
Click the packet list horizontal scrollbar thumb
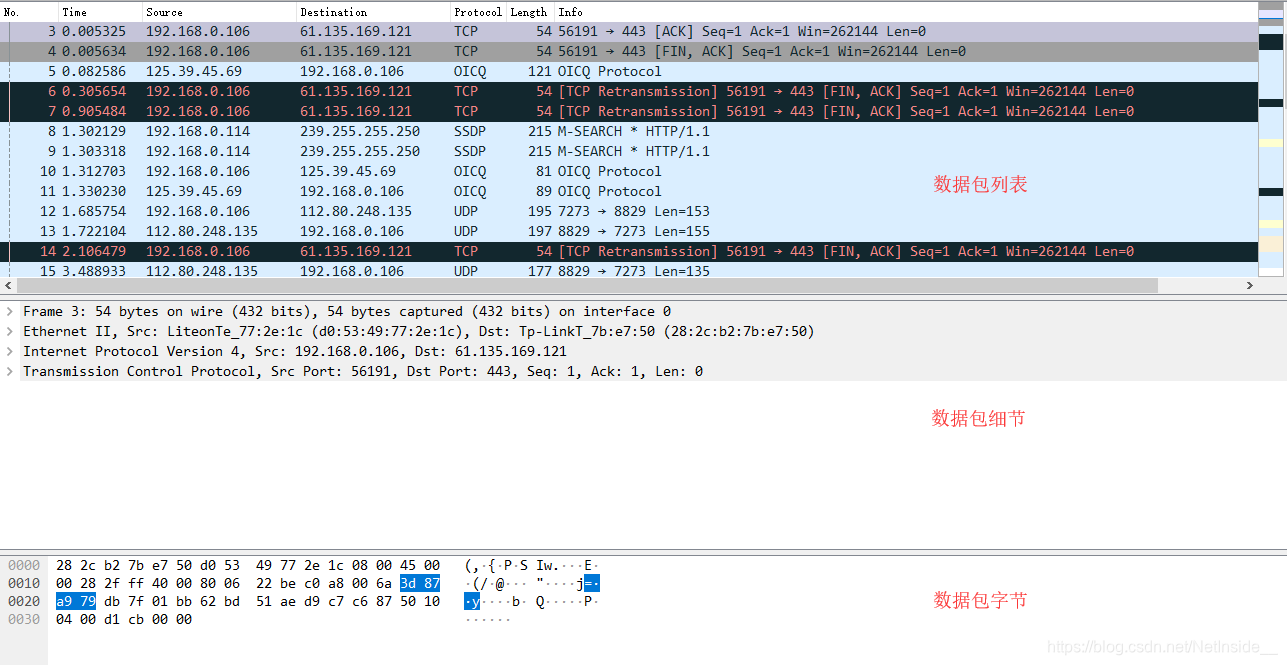(587, 286)
